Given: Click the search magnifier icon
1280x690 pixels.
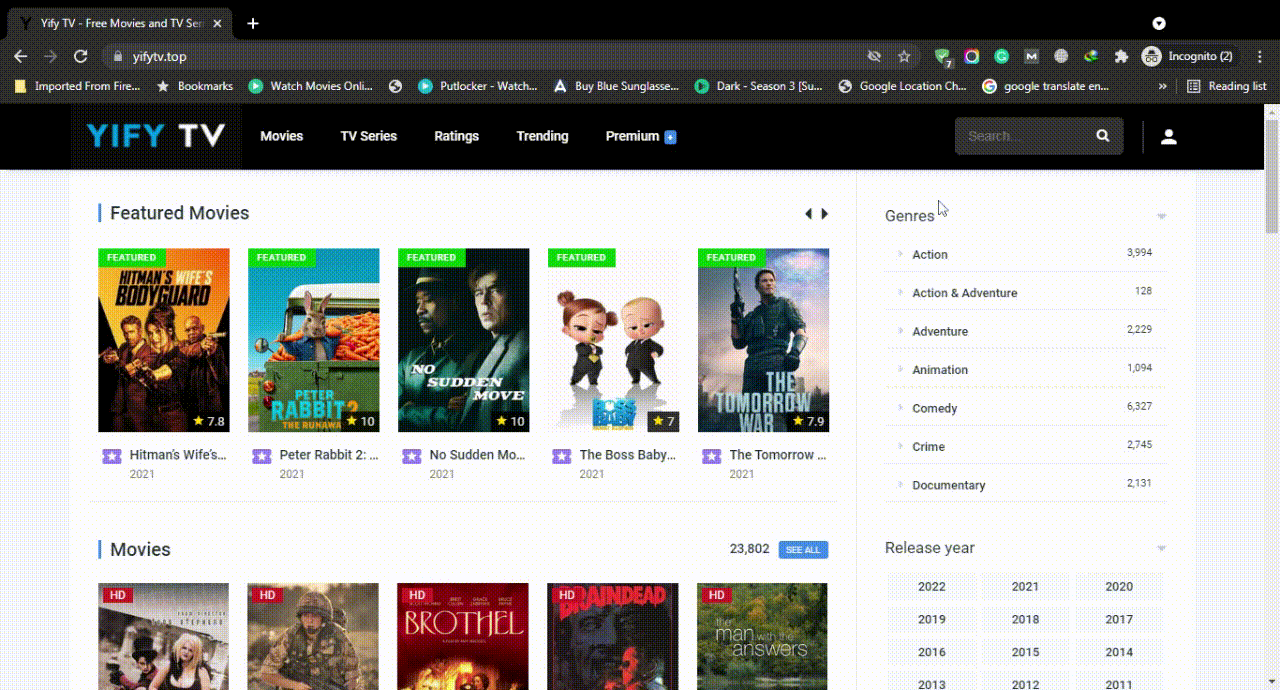Looking at the screenshot, I should [1103, 136].
